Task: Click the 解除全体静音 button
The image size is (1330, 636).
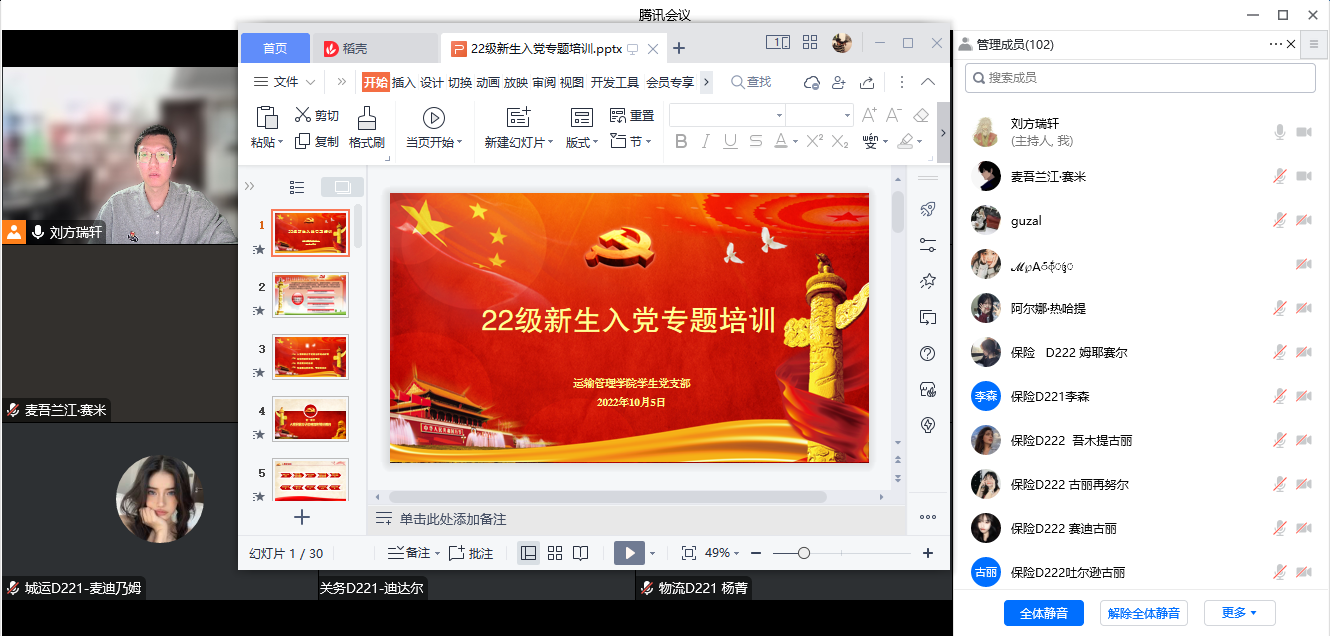Action: pyautogui.click(x=1143, y=613)
